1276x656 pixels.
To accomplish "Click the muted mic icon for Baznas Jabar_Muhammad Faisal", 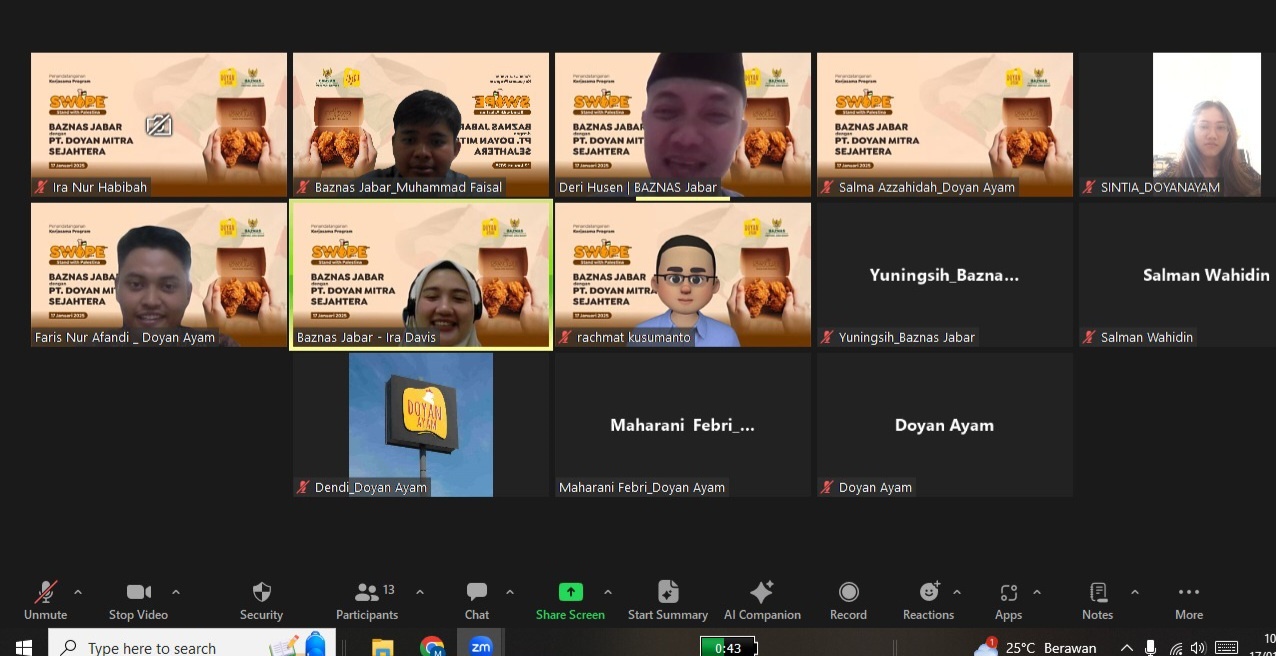I will tap(303, 187).
